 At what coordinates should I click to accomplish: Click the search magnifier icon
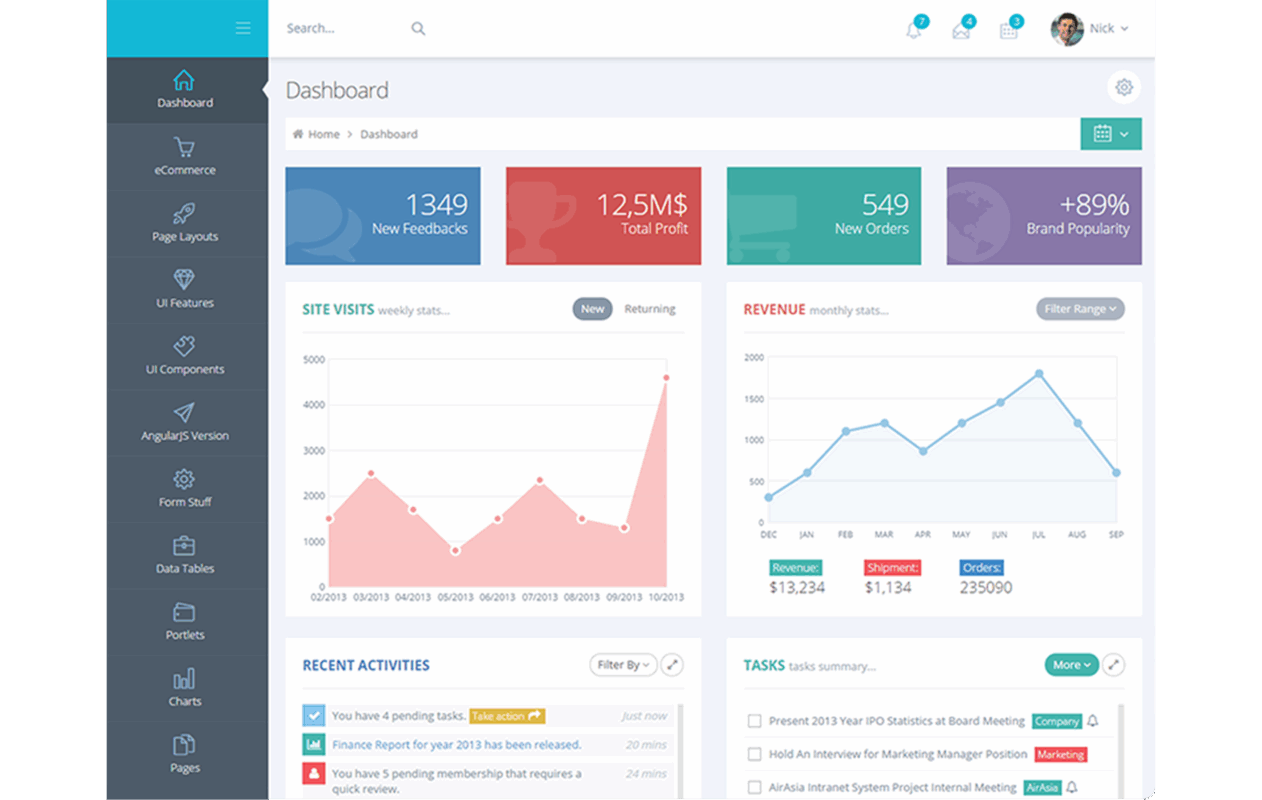418,29
